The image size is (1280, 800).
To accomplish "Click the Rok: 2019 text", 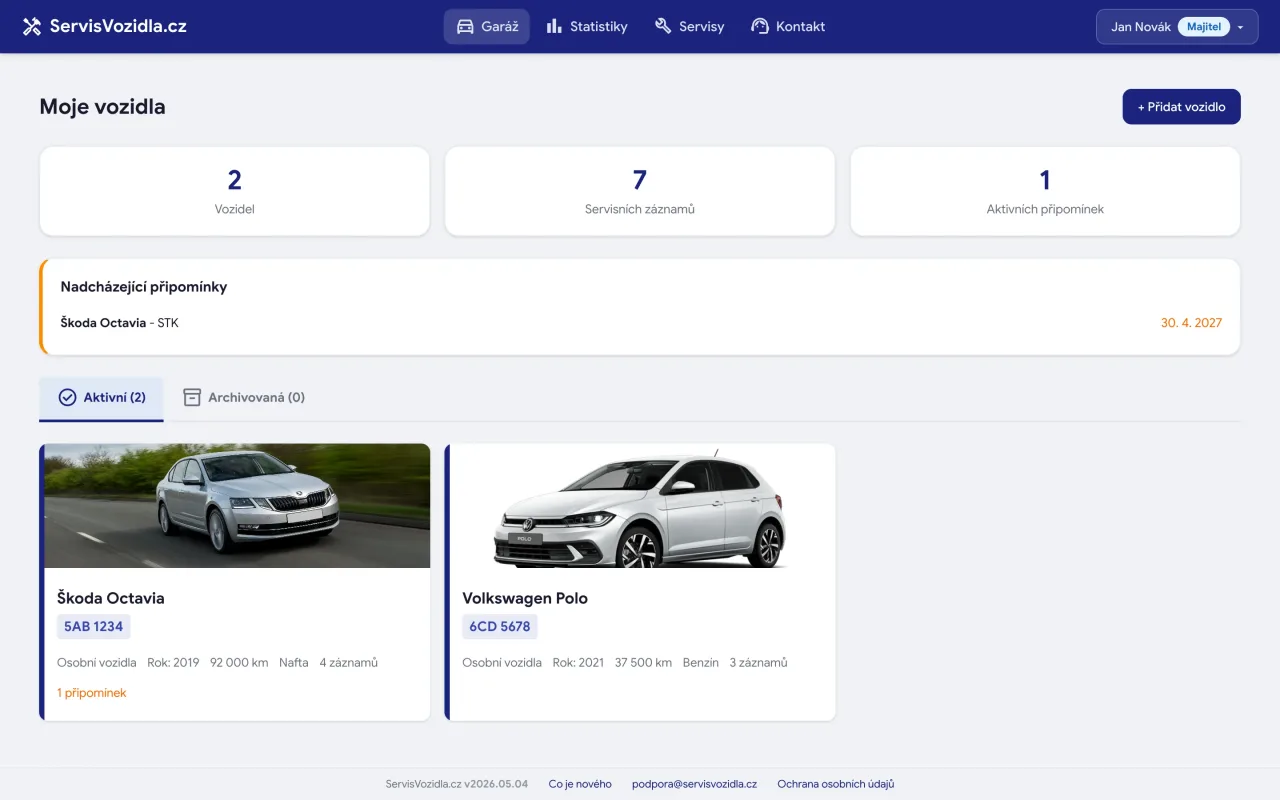I will [x=173, y=663].
